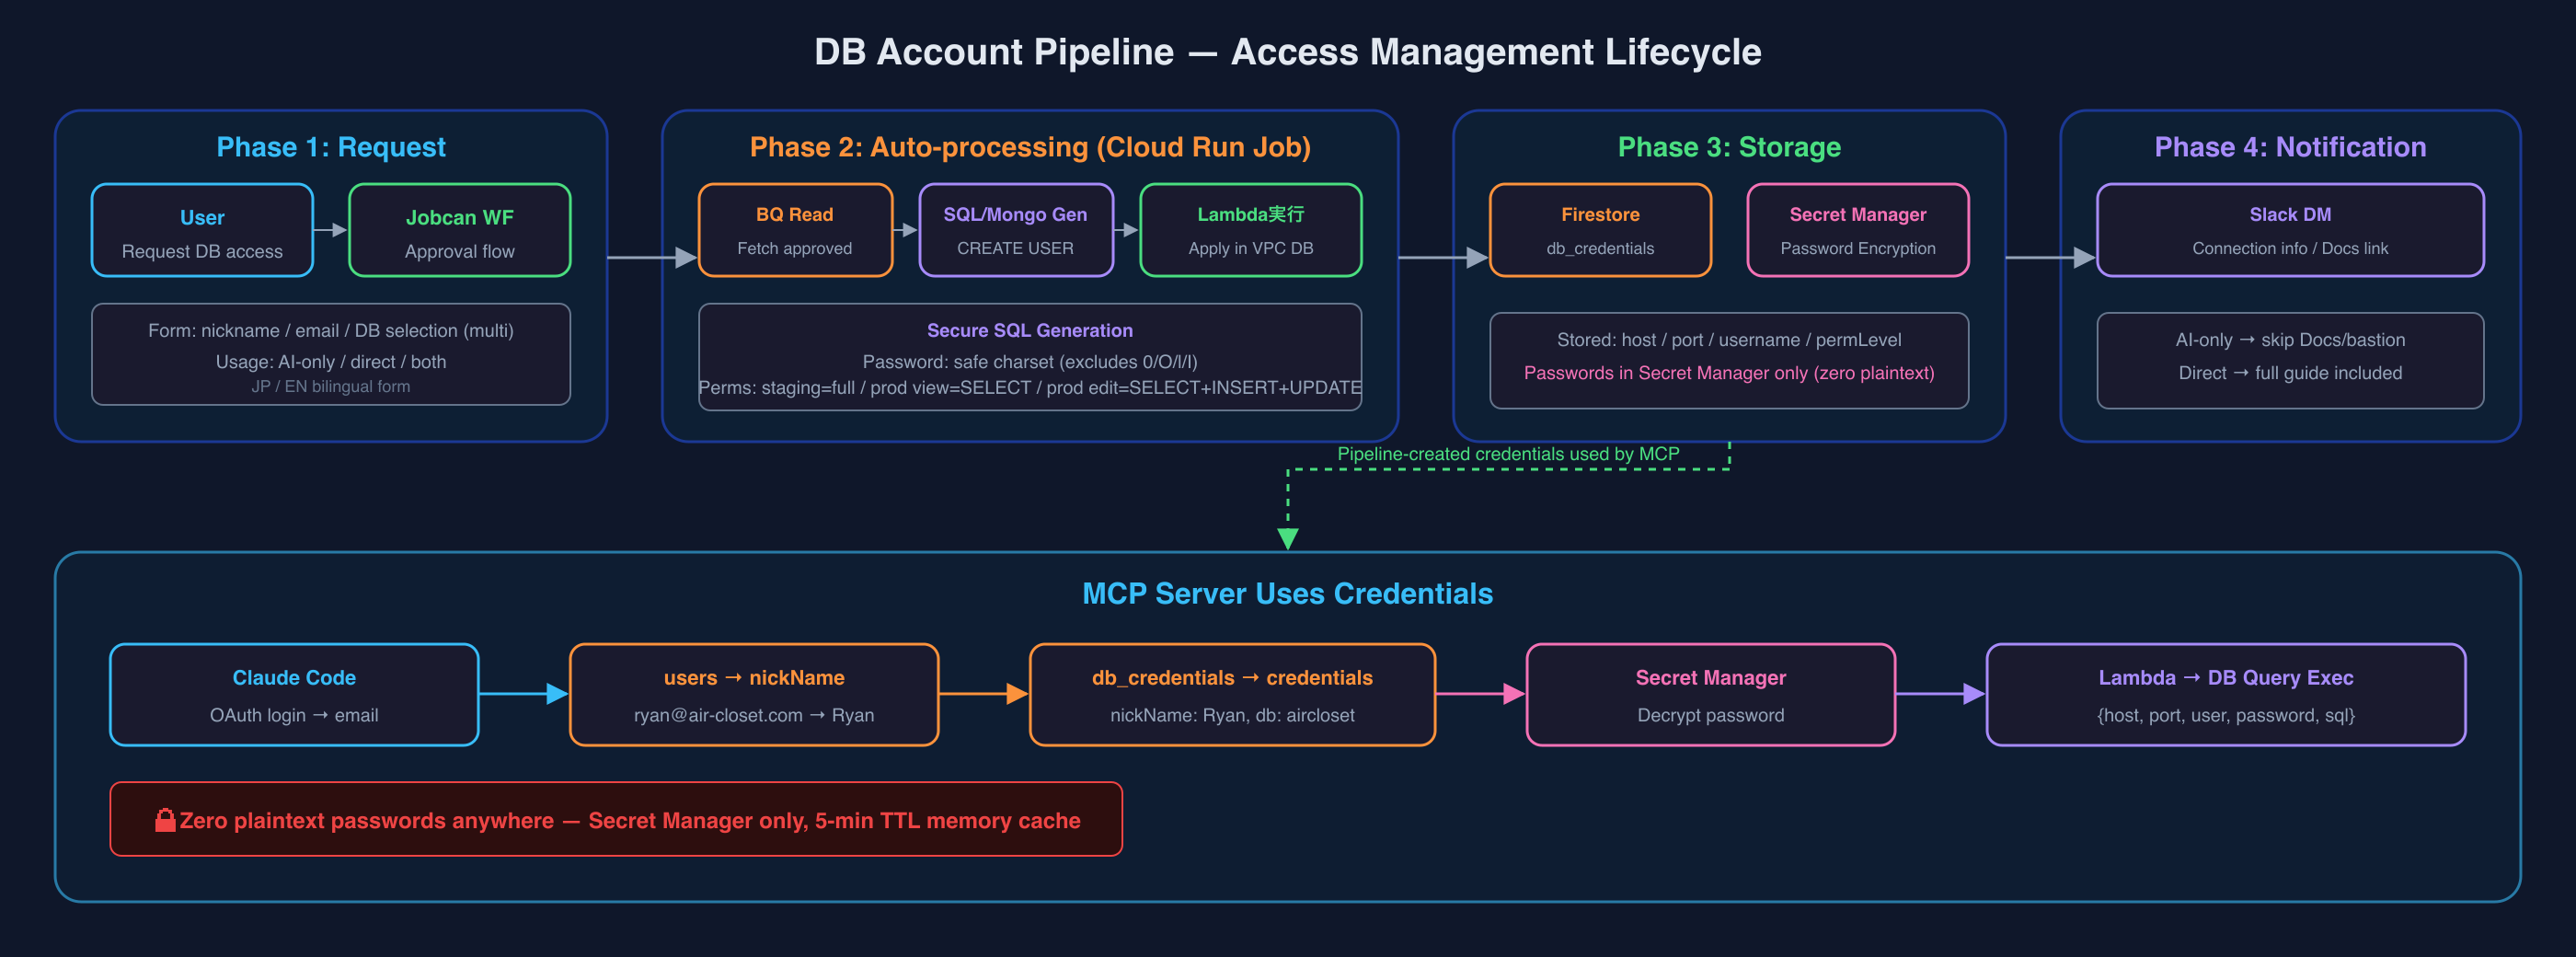Click 'Passwords in Secret Manager only' text

pos(1729,373)
